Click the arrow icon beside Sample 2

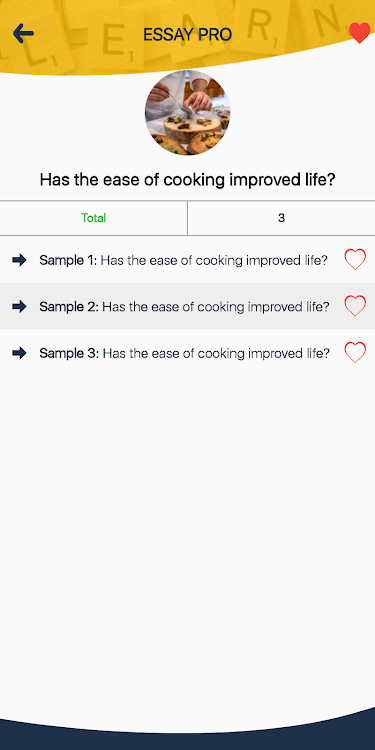(19, 306)
